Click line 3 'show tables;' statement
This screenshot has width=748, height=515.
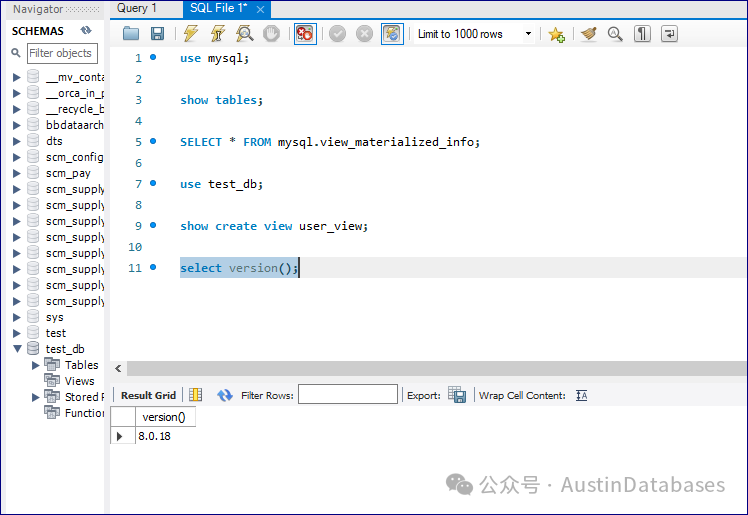[x=221, y=100]
